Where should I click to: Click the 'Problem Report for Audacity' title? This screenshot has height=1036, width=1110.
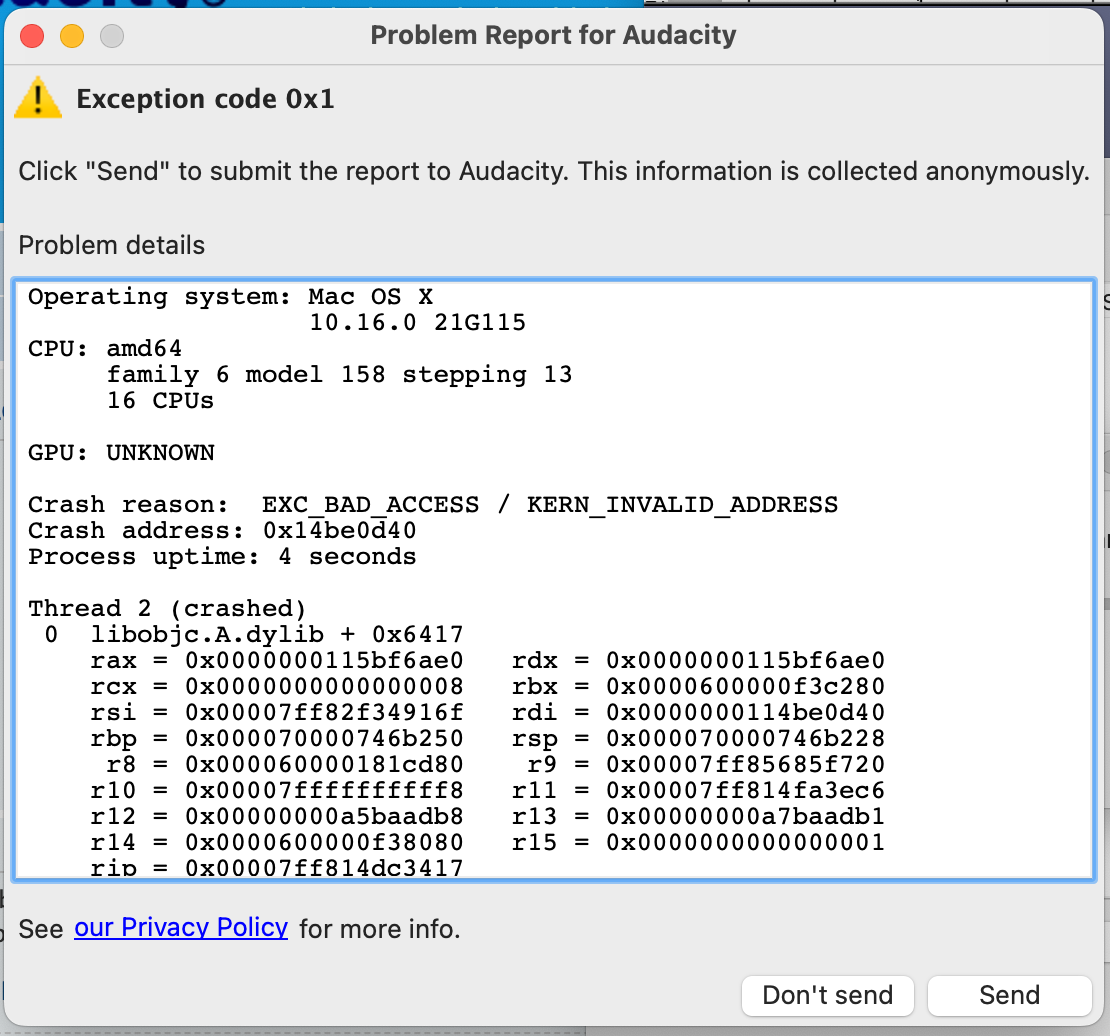(554, 35)
